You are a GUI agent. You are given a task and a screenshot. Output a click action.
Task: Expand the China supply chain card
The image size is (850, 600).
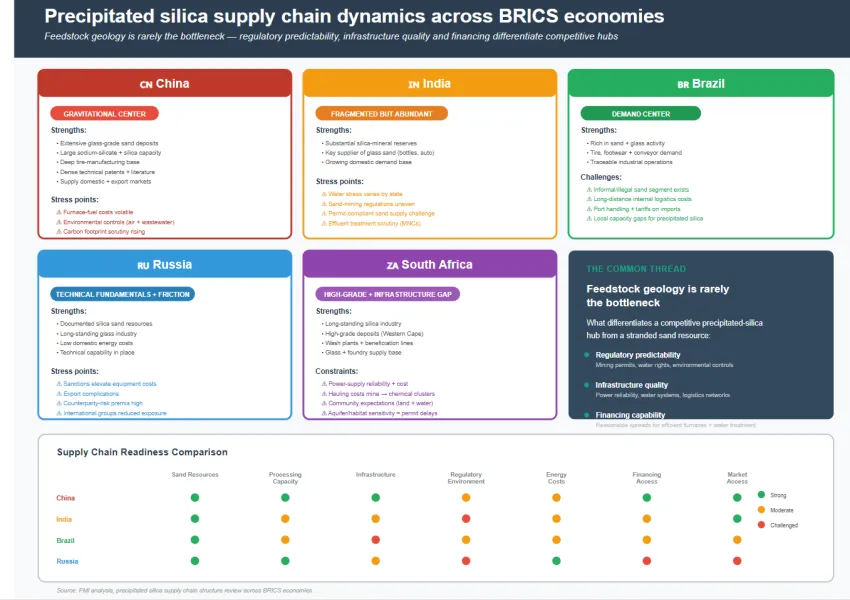click(x=164, y=83)
